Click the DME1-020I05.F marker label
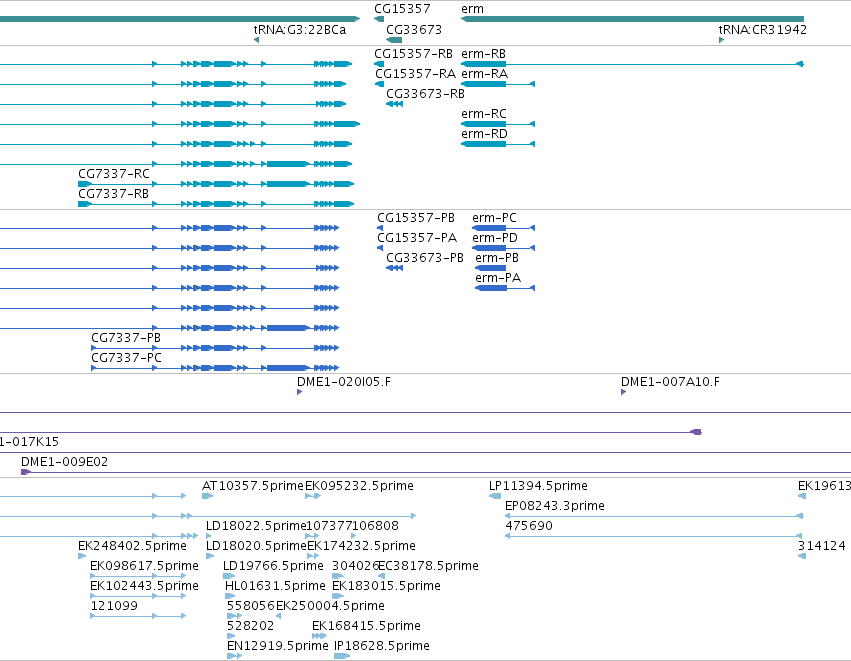The image size is (851, 661). coord(344,382)
